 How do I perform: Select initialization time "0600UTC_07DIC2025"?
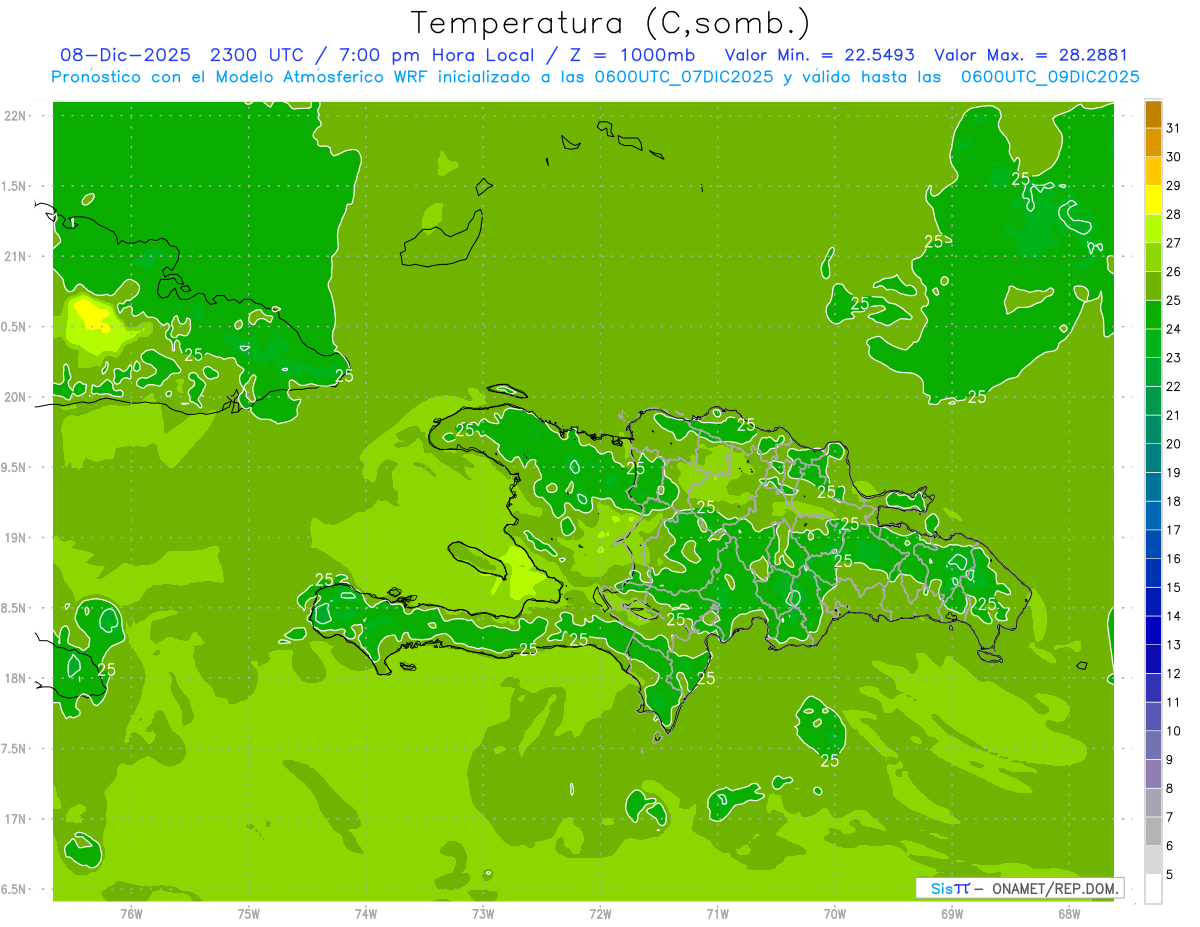pos(680,77)
